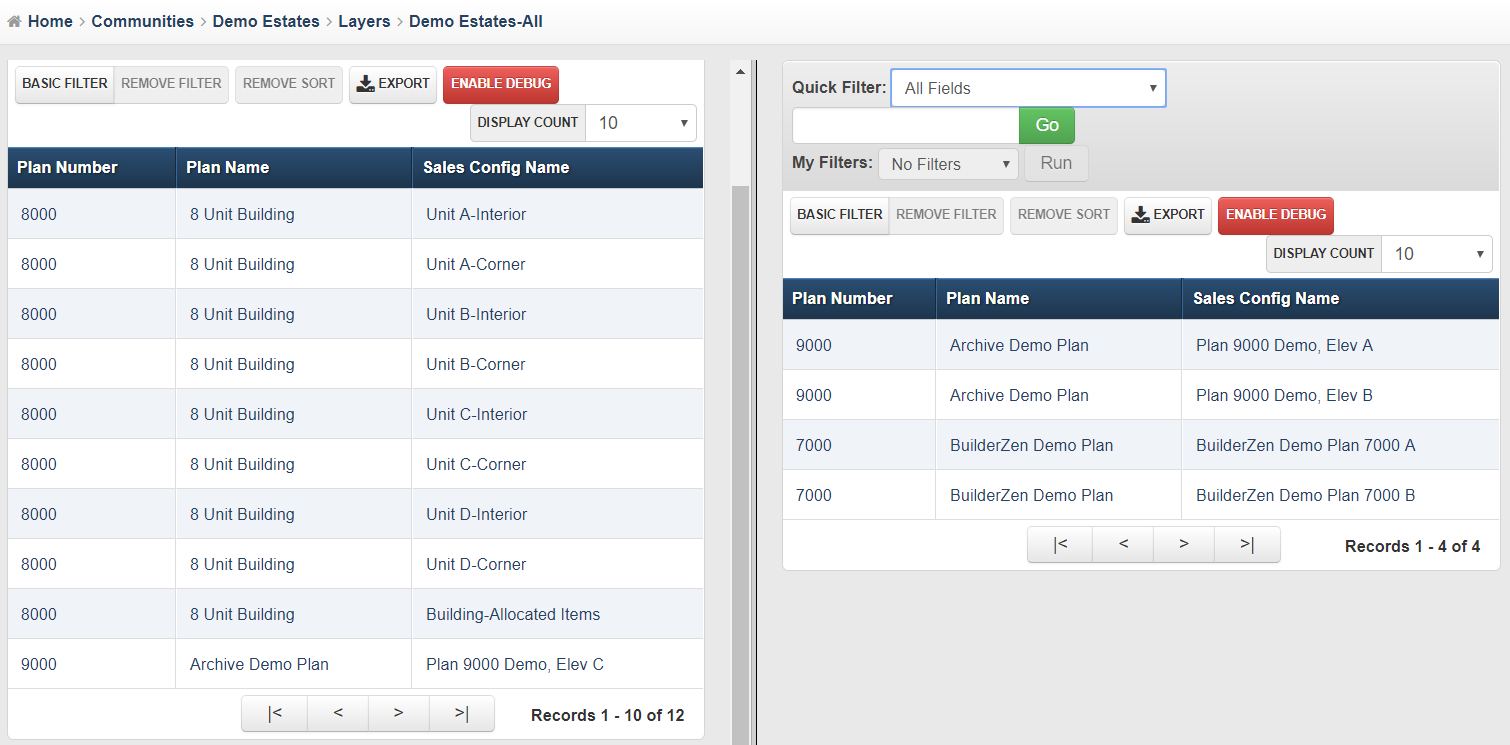The height and width of the screenshot is (745, 1510).
Task: Navigate to the Communities breadcrumb
Action: [x=142, y=21]
